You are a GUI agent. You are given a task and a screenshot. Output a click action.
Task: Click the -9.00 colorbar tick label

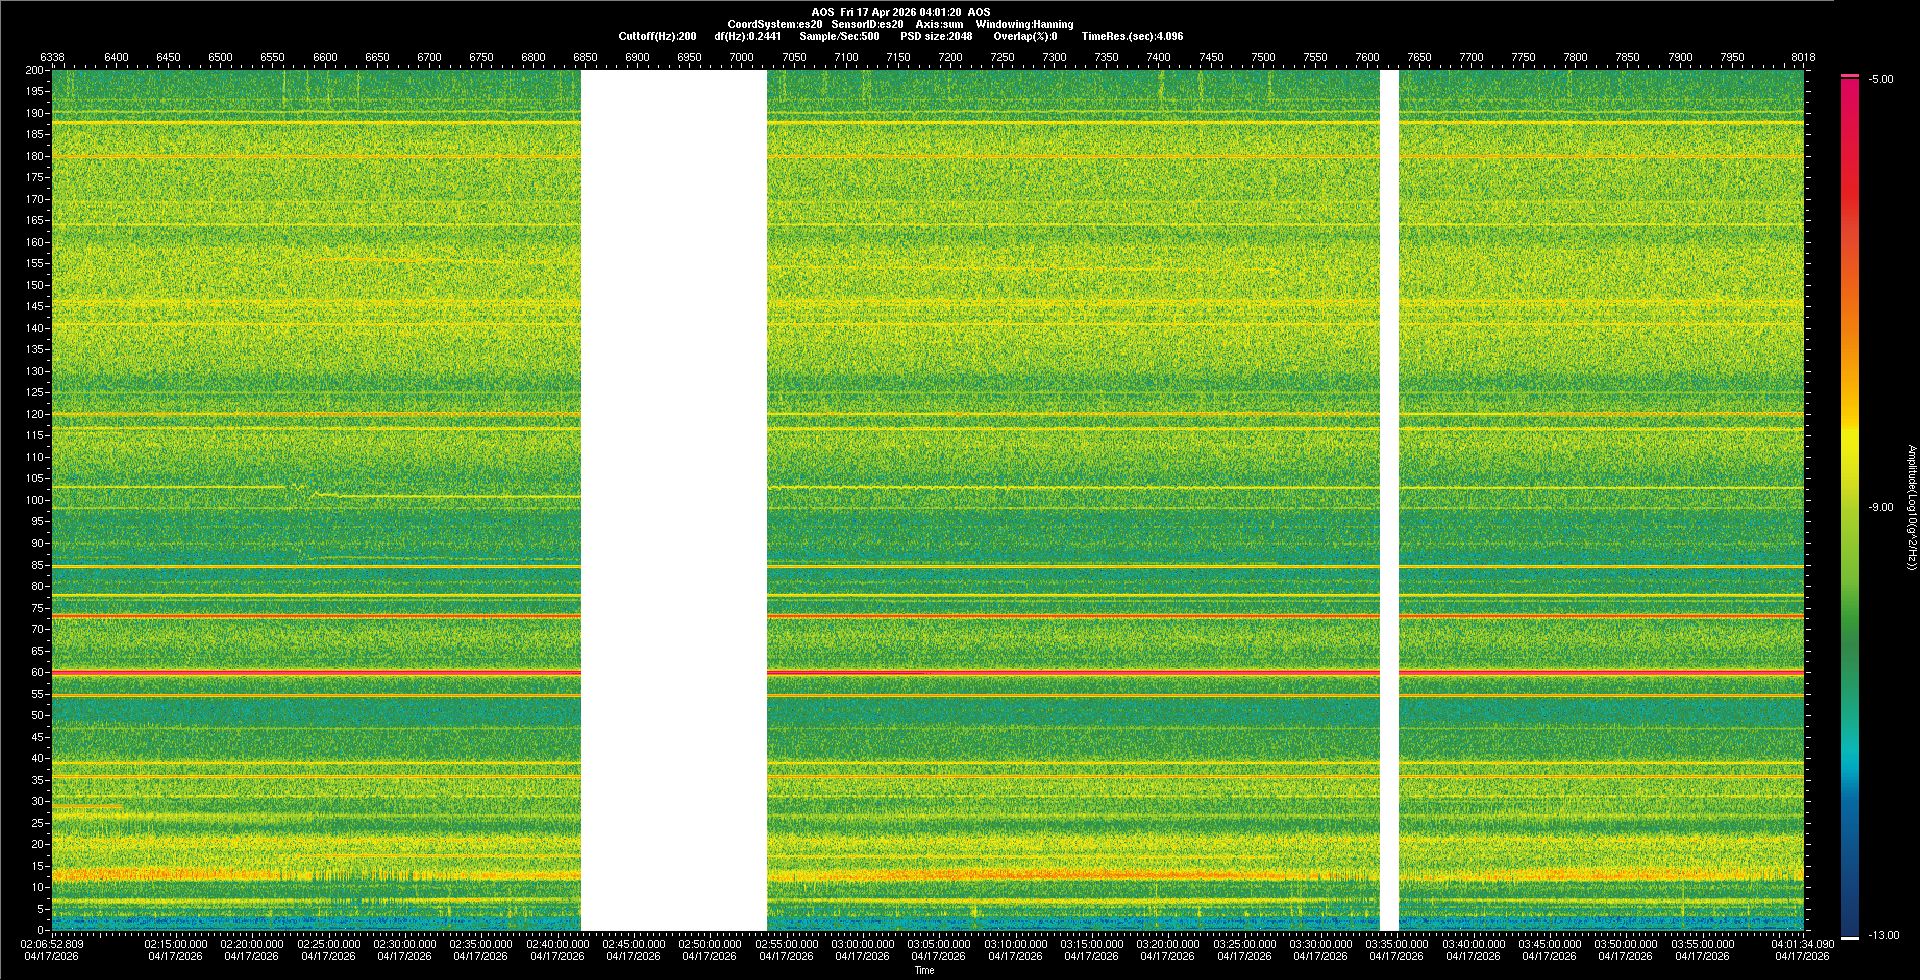click(x=1881, y=507)
